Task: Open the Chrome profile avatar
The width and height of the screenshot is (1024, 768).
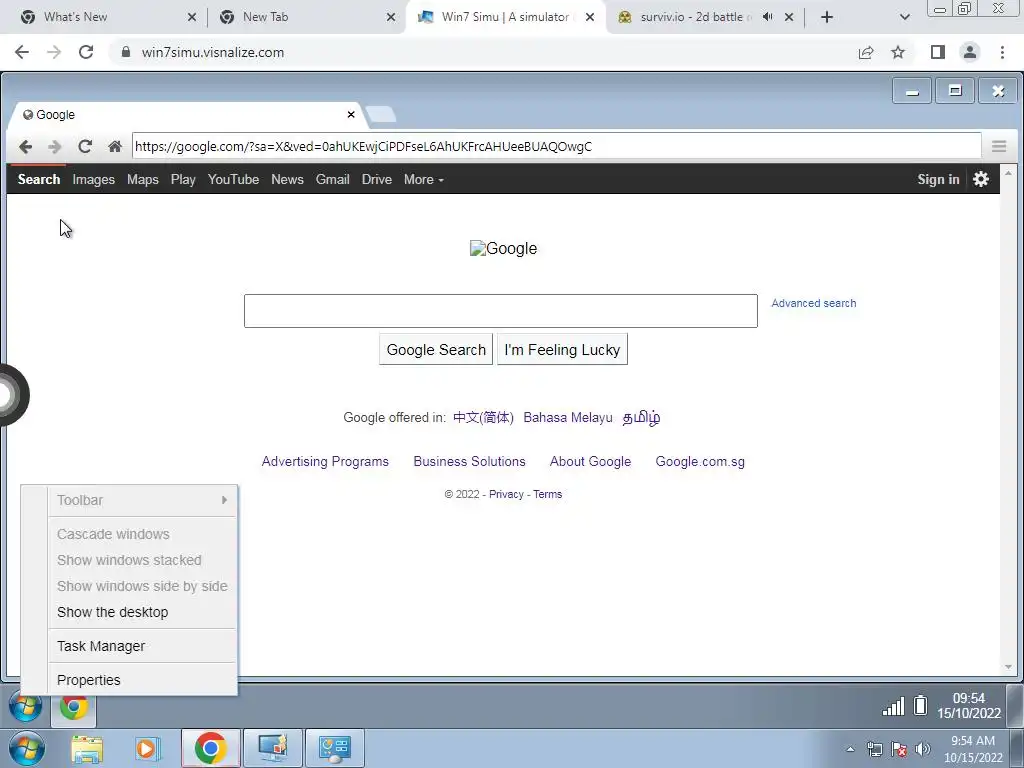Action: pyautogui.click(x=970, y=52)
